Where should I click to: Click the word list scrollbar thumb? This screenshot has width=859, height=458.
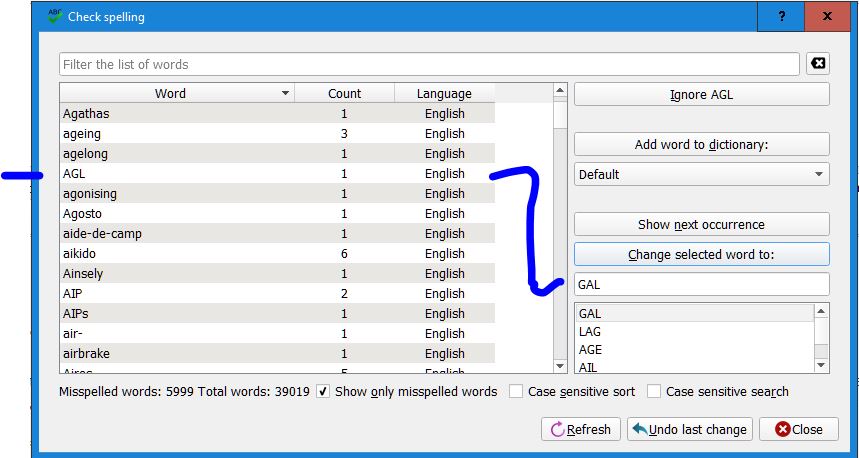(x=560, y=113)
